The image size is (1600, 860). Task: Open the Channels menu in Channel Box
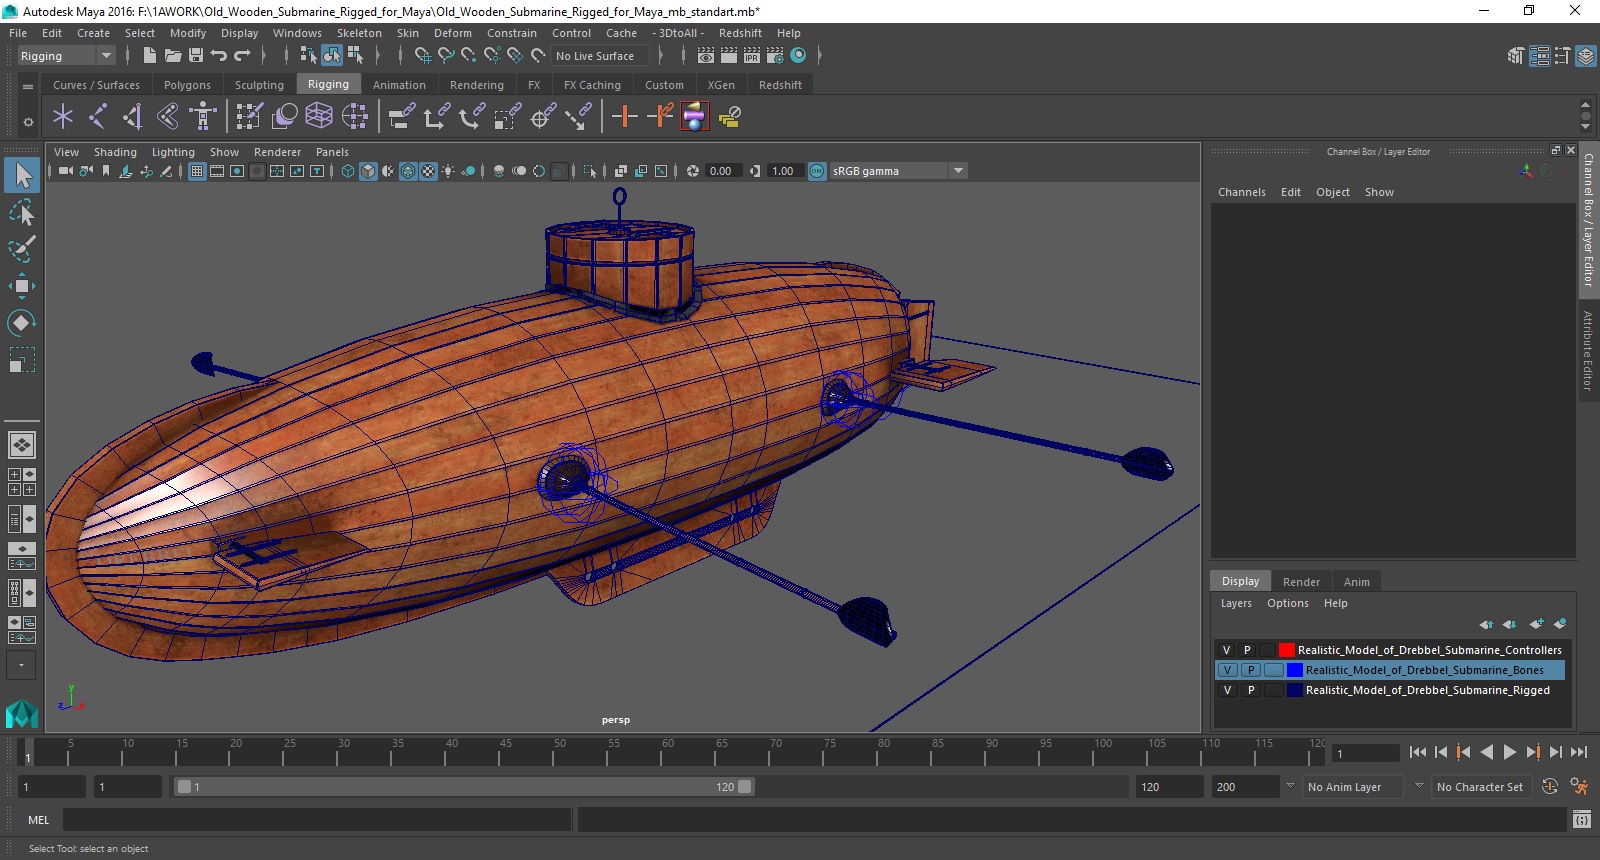tap(1241, 192)
